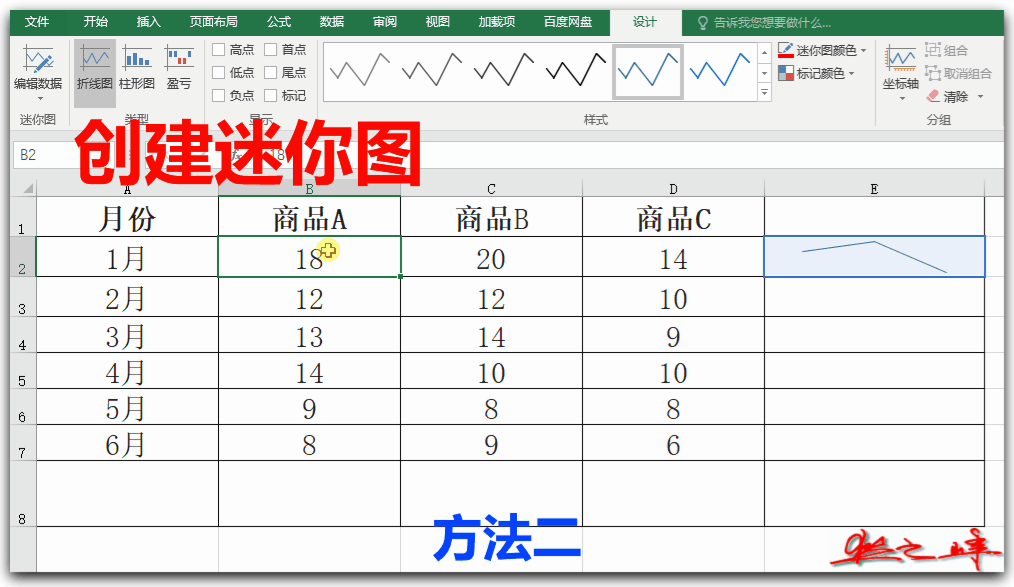Choose the first gray sparkline style
The height and width of the screenshot is (587, 1014).
[360, 71]
